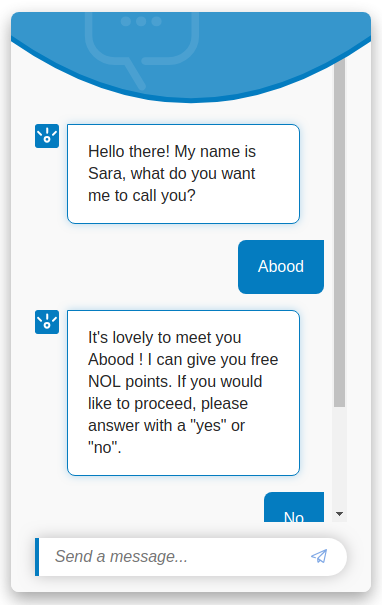
Task: Click the blue accent bar left of the input
Action: [37, 557]
